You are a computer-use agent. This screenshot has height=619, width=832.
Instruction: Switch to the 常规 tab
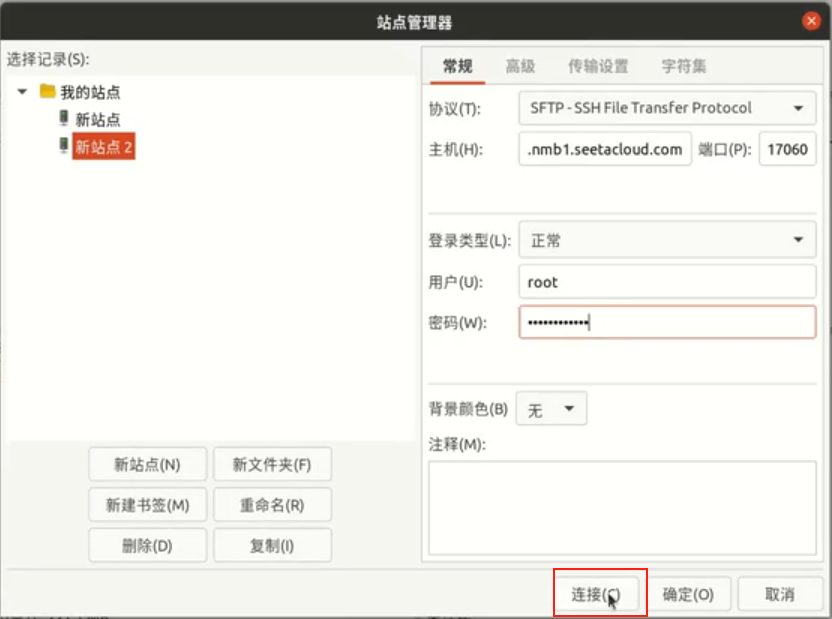click(x=457, y=66)
